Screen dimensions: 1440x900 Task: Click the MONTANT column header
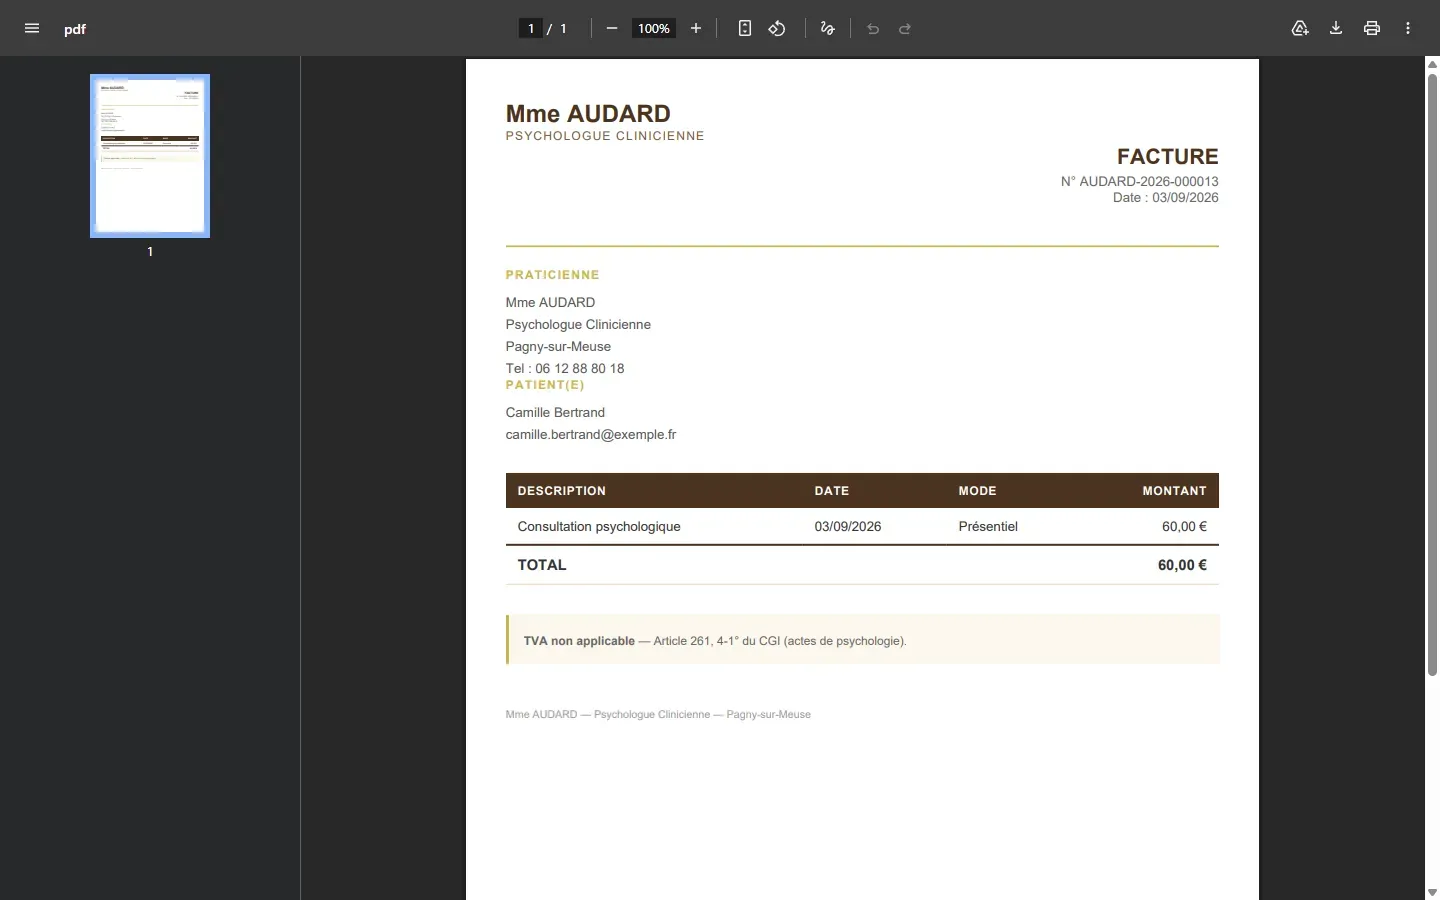tap(1175, 491)
